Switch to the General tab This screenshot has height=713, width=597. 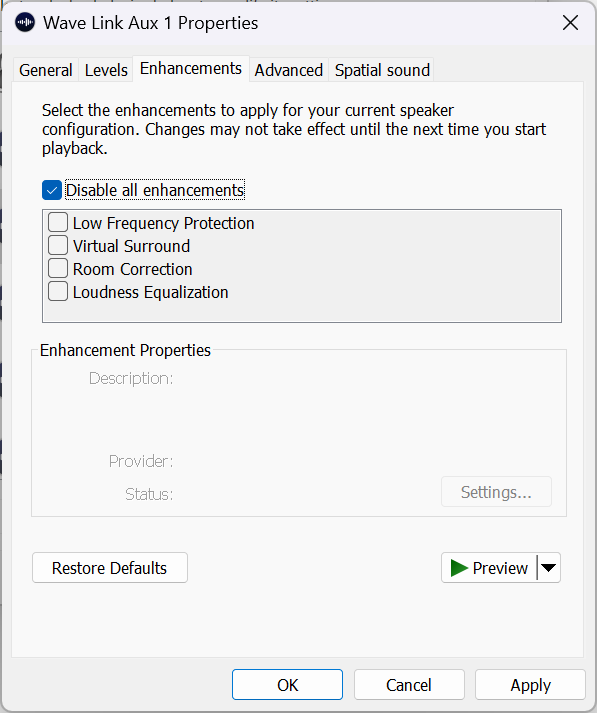pyautogui.click(x=45, y=70)
